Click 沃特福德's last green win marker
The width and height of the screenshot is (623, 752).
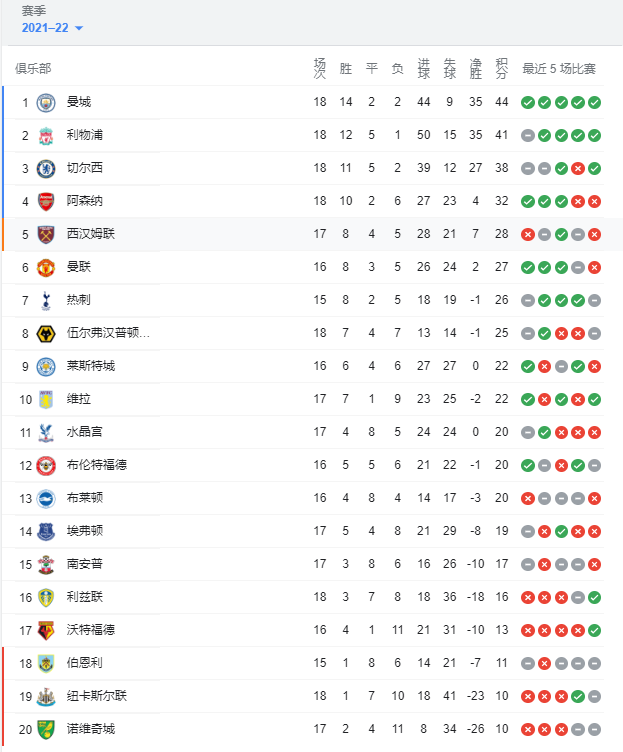(x=594, y=631)
